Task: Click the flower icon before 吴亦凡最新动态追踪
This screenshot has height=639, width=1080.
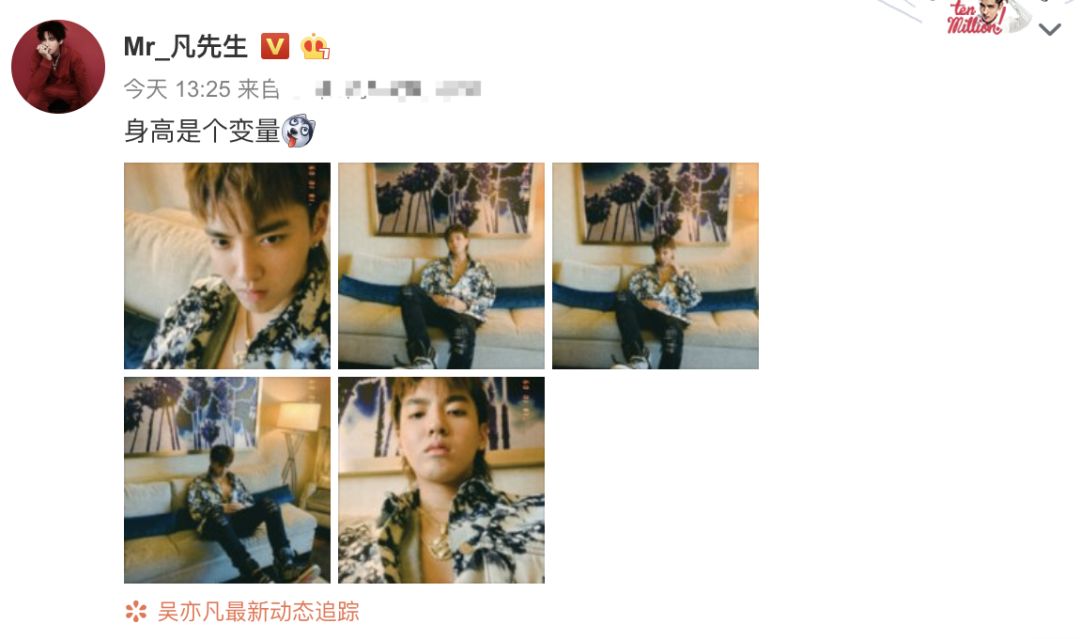Action: pyautogui.click(x=136, y=611)
